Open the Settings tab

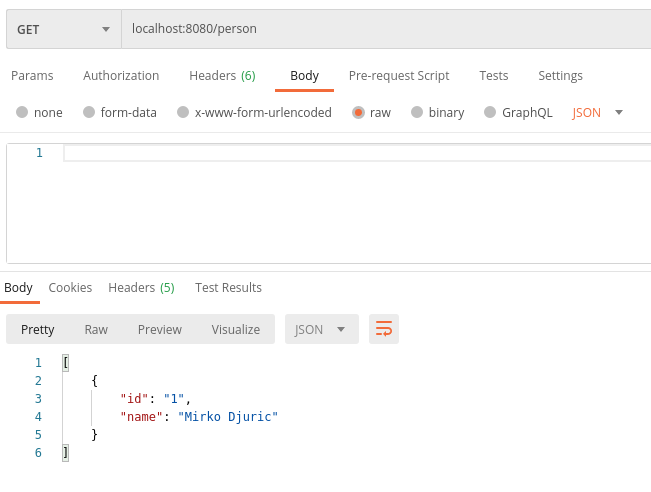pyautogui.click(x=560, y=76)
